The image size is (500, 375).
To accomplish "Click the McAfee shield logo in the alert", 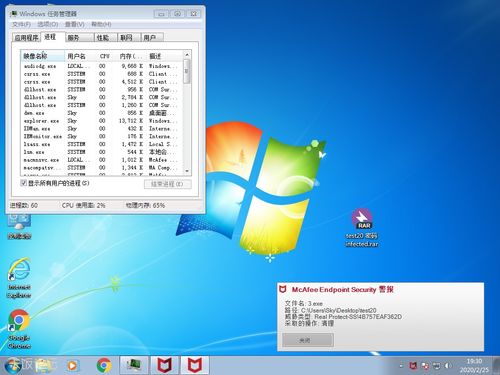I will click(x=283, y=289).
